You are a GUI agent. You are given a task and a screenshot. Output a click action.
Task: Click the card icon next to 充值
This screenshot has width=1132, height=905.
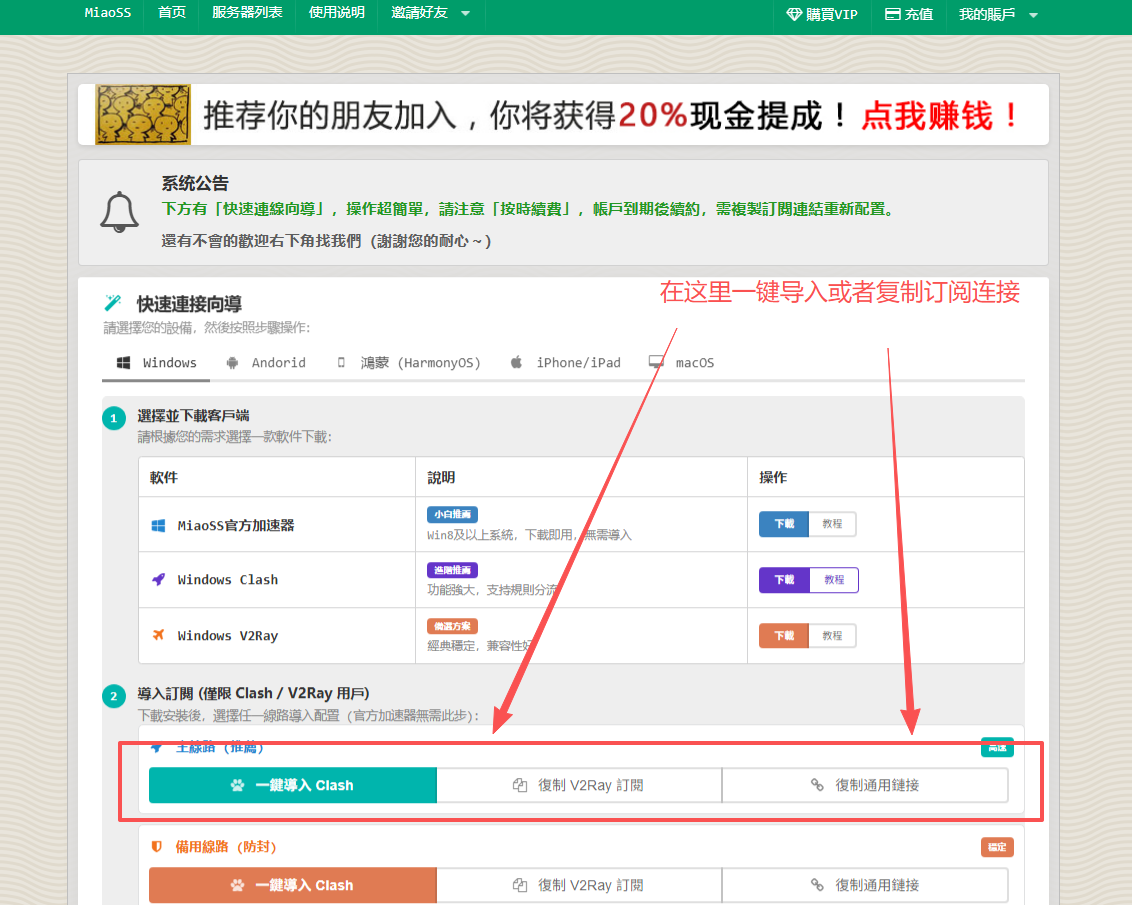[x=893, y=14]
